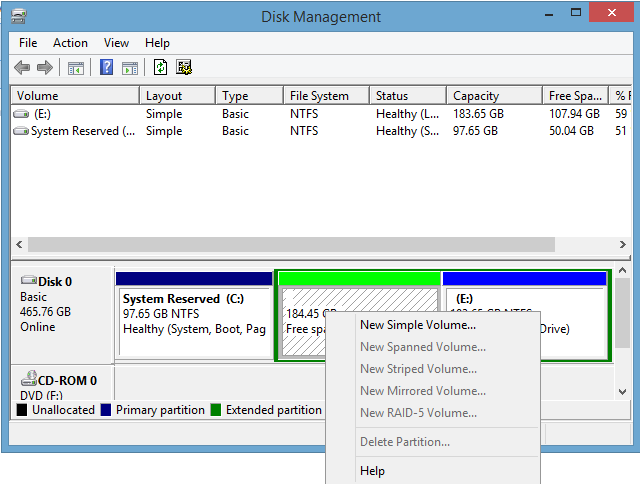The image size is (640, 484).
Task: Click the down arrow of disk pane scrollbar
Action: pyautogui.click(x=622, y=392)
